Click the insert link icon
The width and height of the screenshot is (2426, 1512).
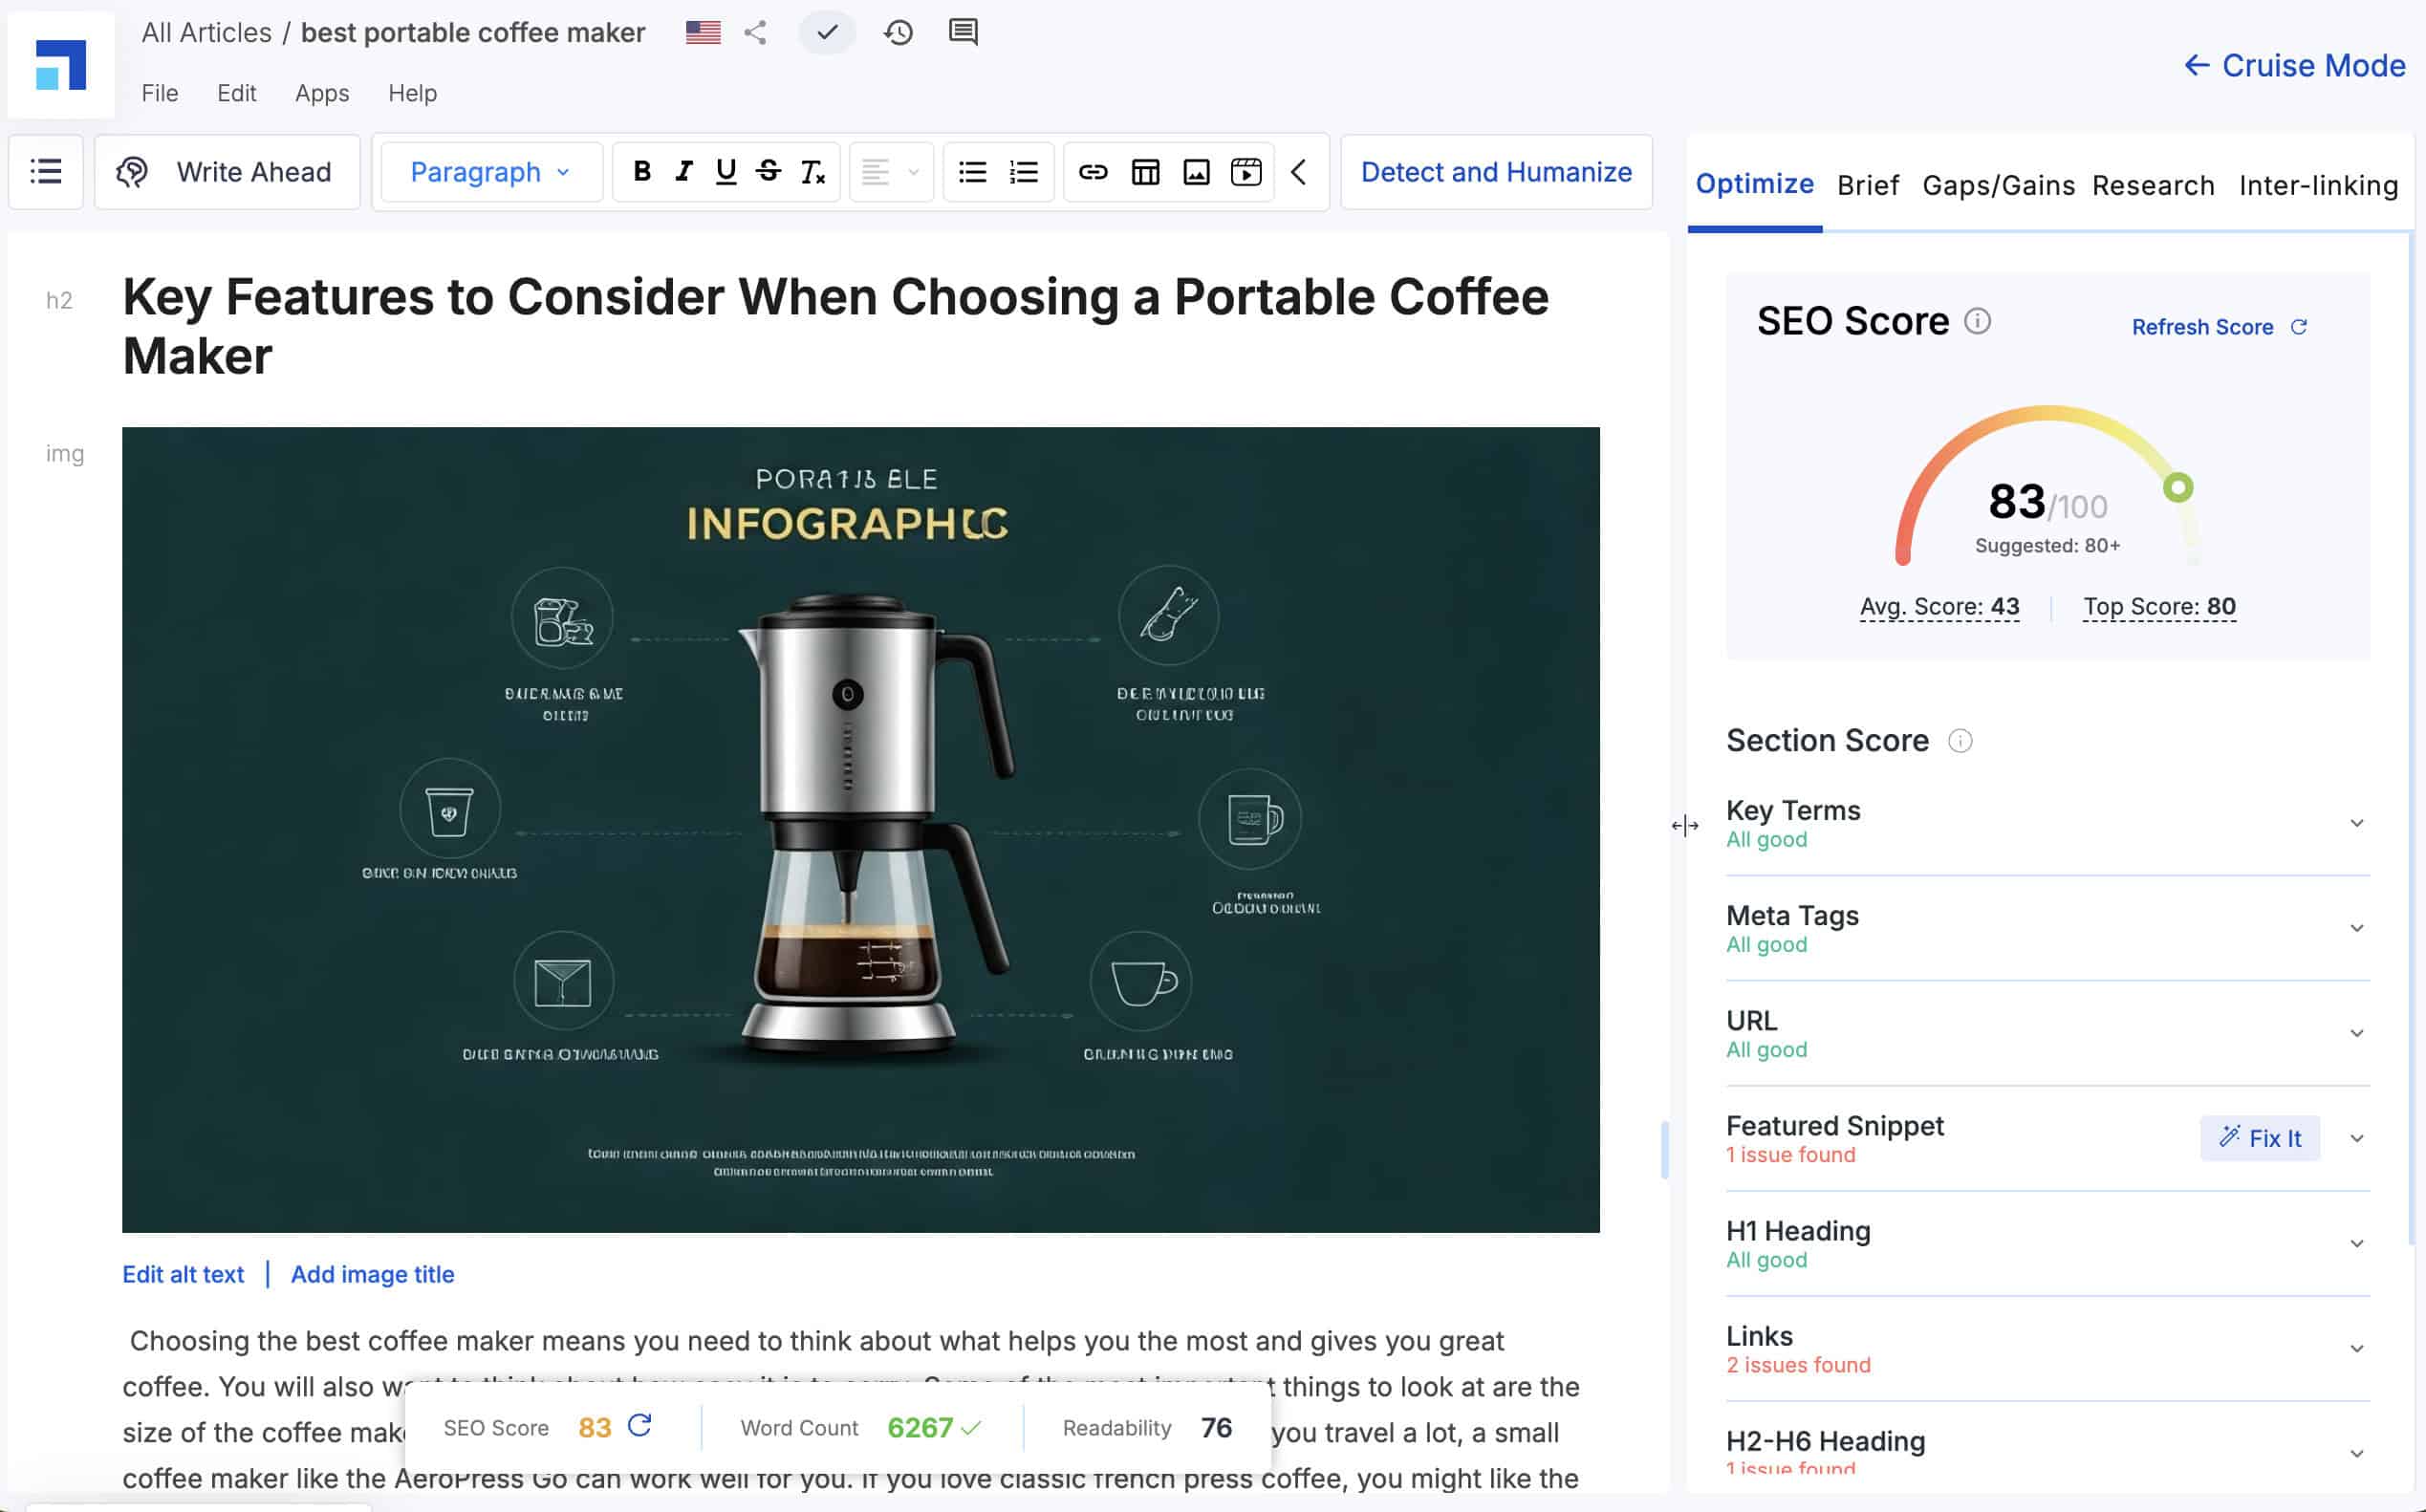click(x=1093, y=172)
